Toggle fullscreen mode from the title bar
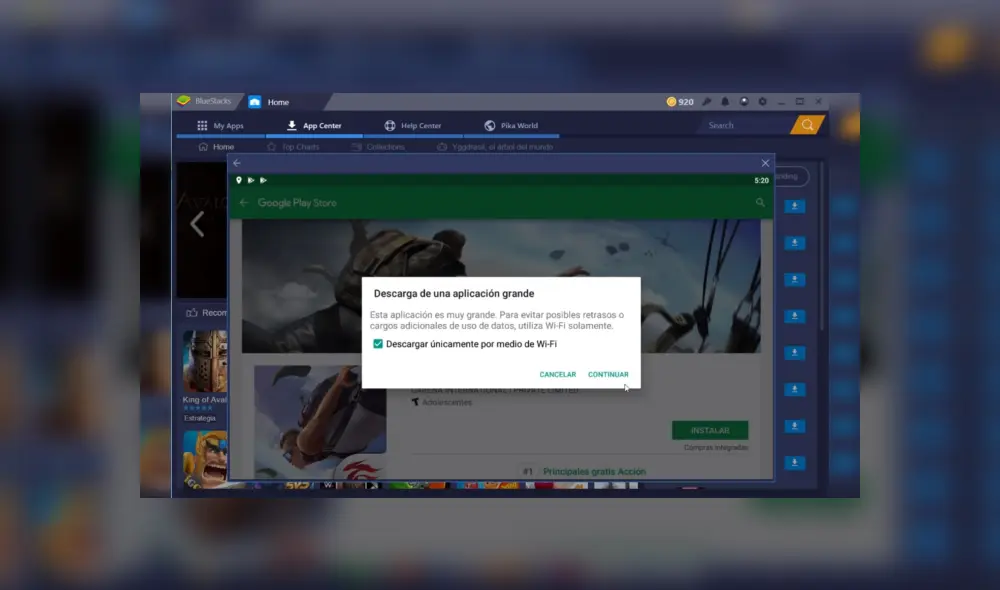1000x590 pixels. 800,101
